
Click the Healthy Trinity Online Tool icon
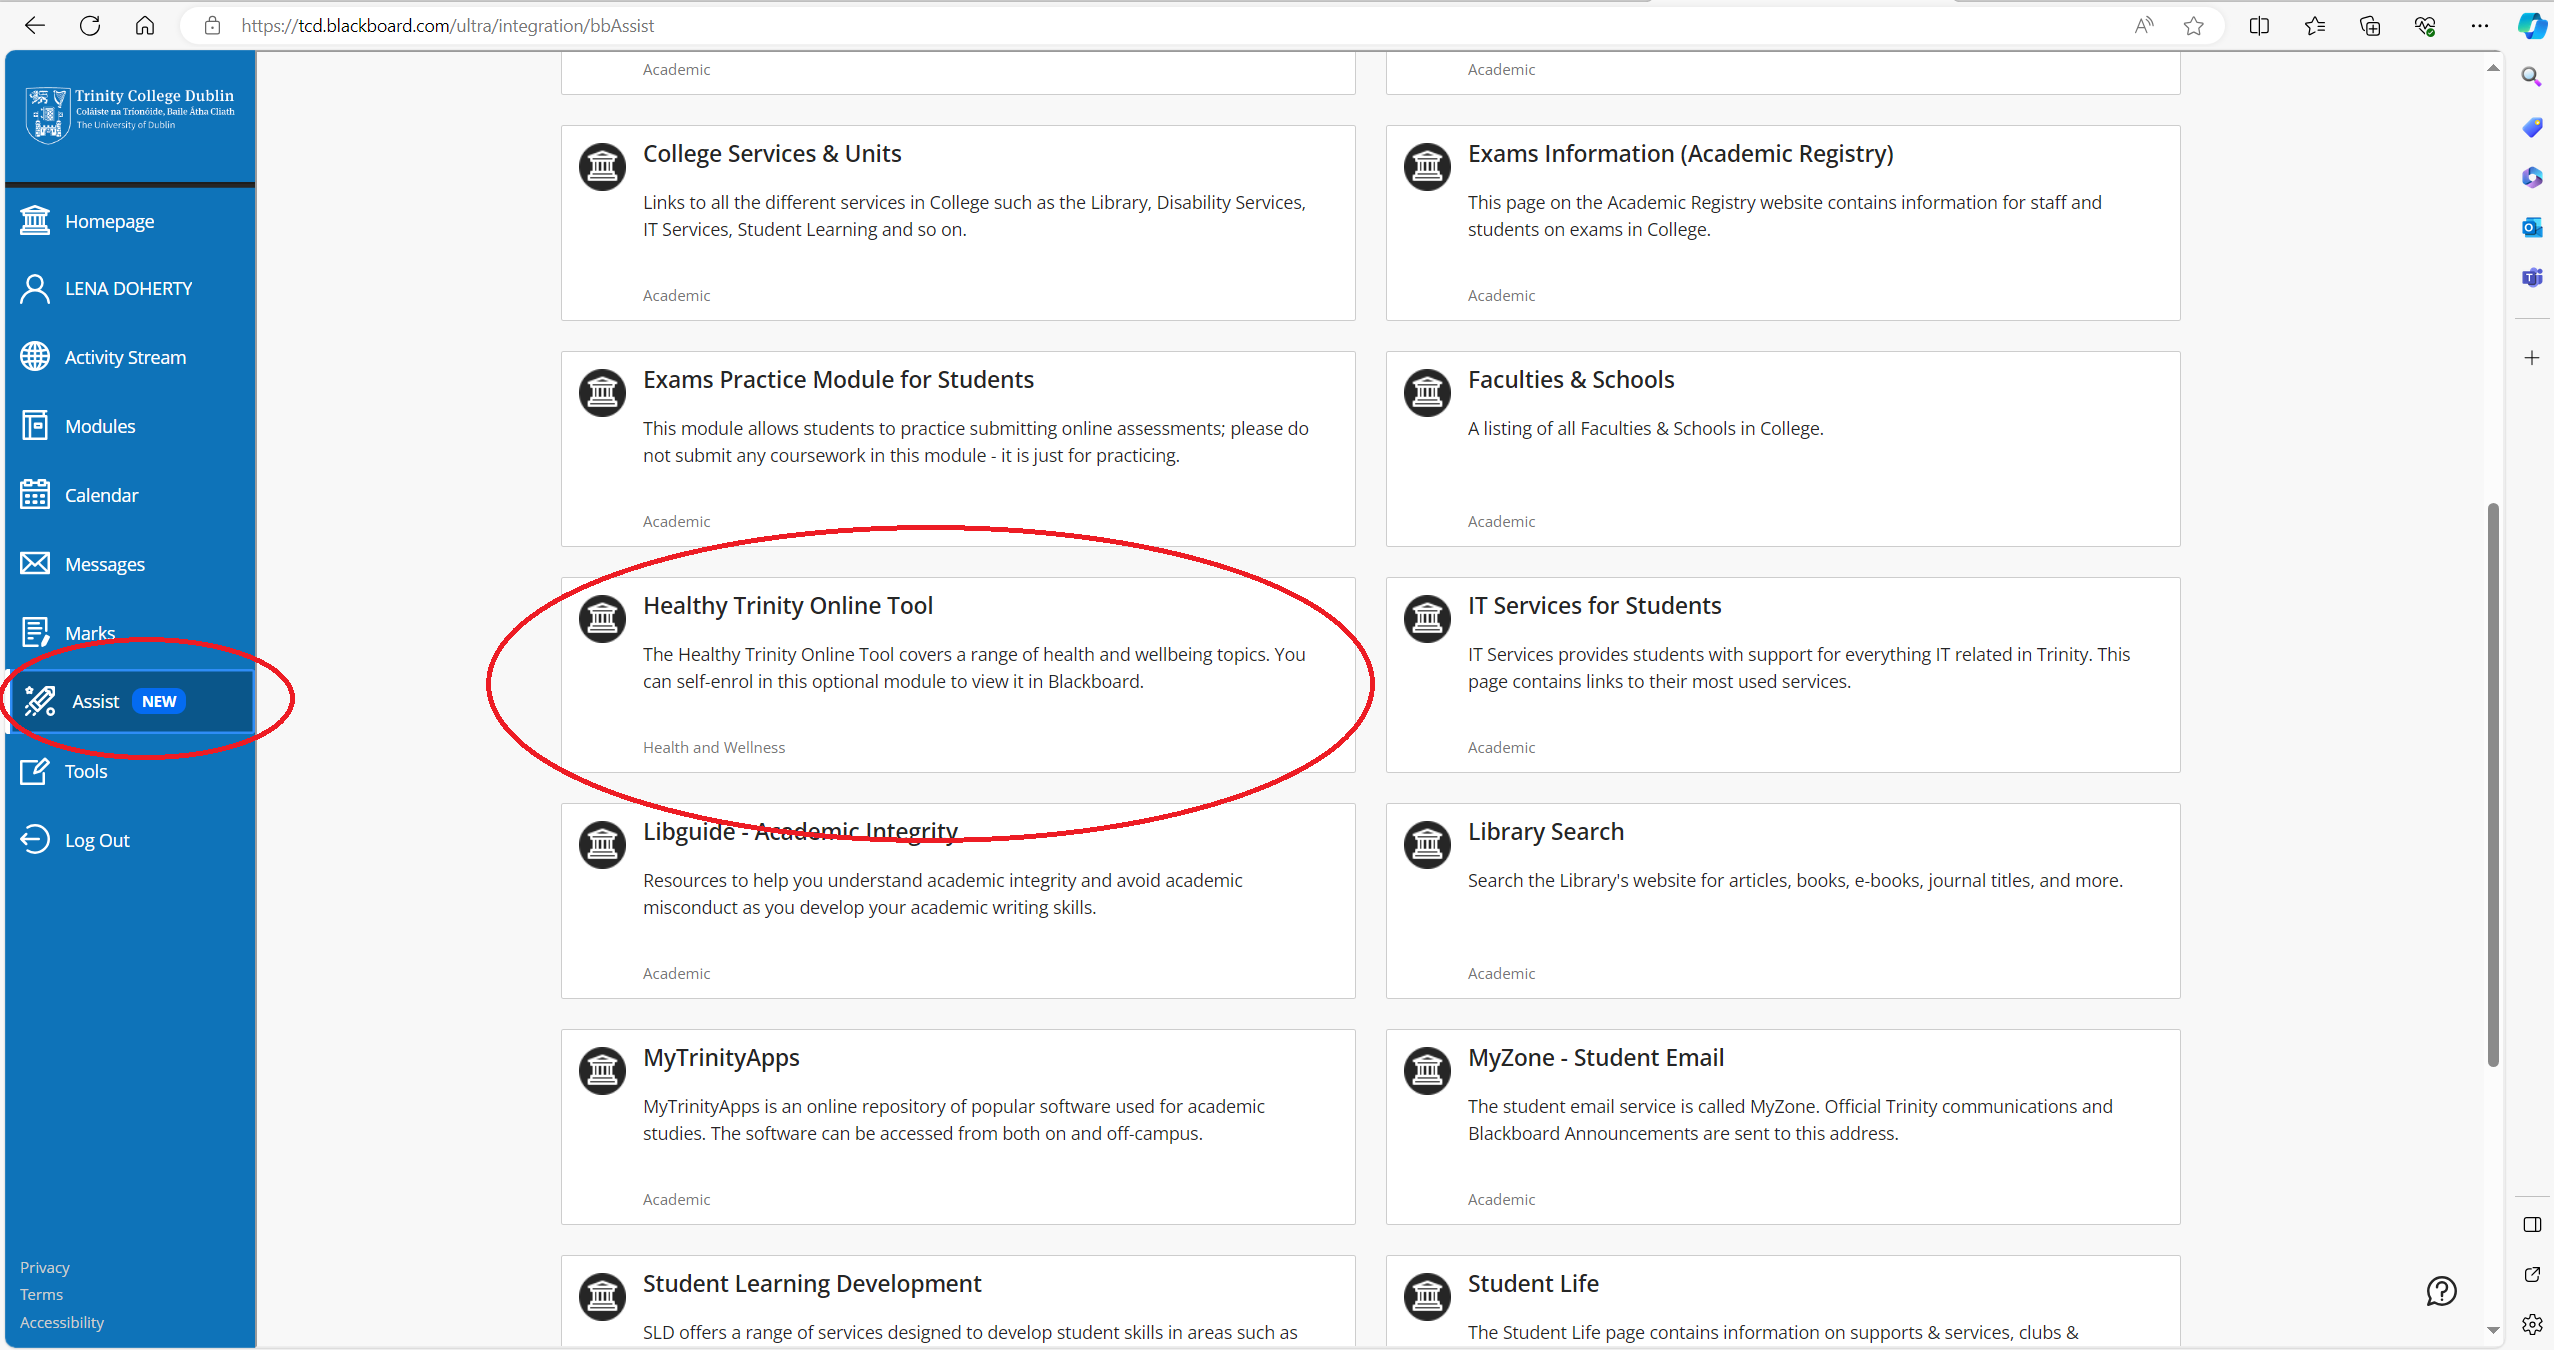click(602, 619)
